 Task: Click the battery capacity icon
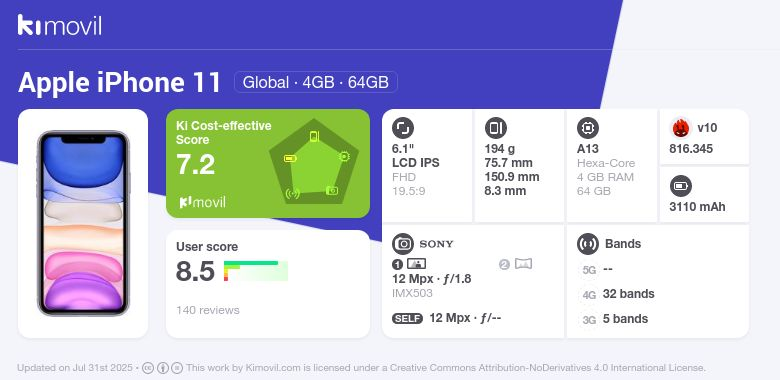pos(680,187)
